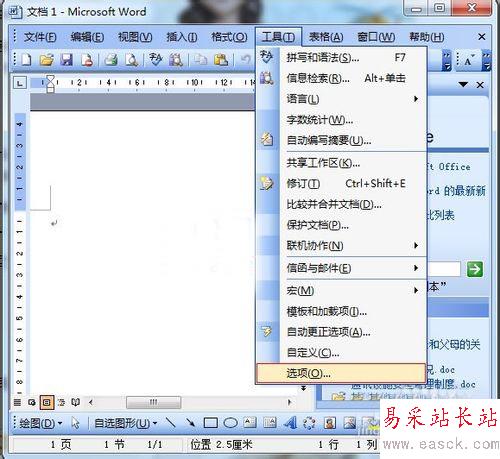Click the green go arrow in task pane

475,269
